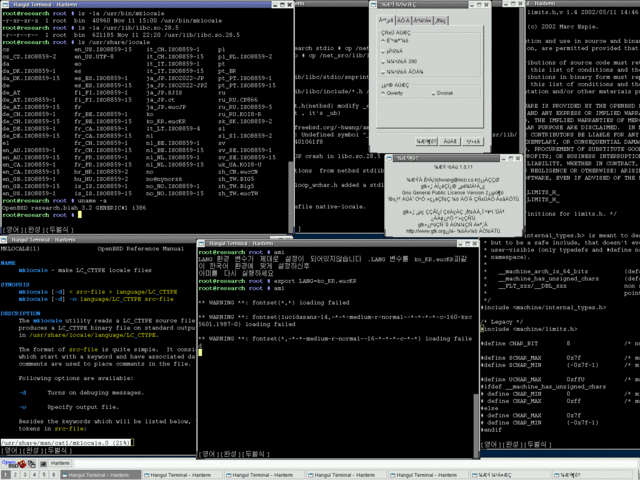Open window menu icon of the about dialog
This screenshot has height=480, width=640.
point(390,158)
